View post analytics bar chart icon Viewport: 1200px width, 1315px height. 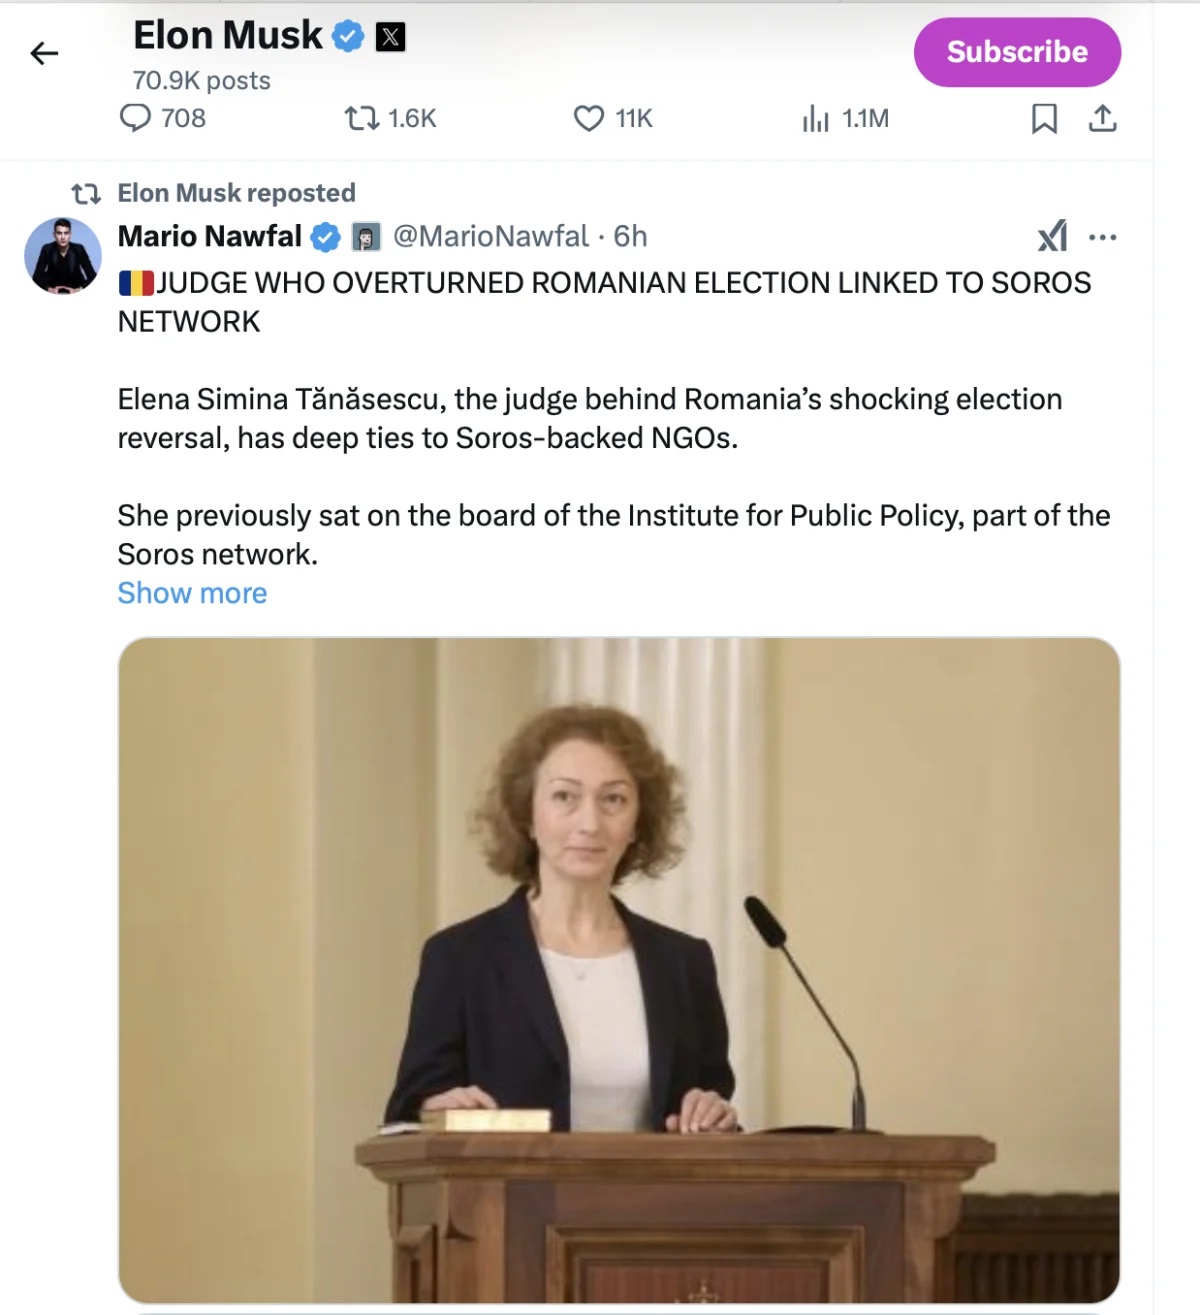pos(815,119)
